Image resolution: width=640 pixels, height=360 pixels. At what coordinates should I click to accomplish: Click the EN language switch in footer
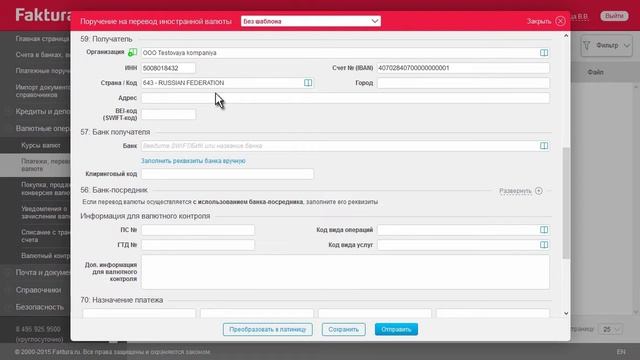[621, 351]
